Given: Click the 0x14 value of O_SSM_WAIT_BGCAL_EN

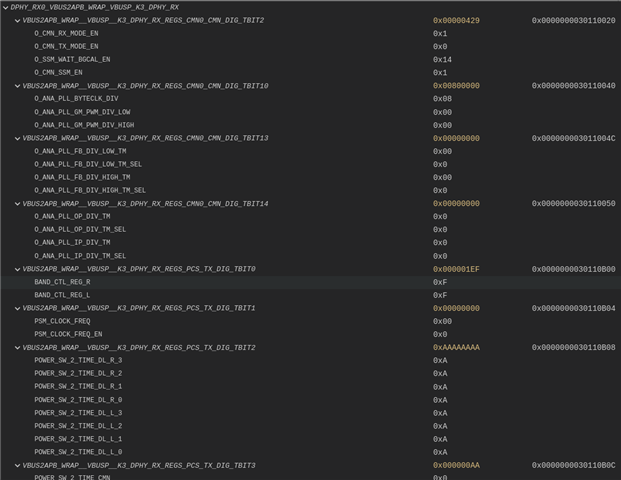Looking at the screenshot, I should tap(440, 59).
